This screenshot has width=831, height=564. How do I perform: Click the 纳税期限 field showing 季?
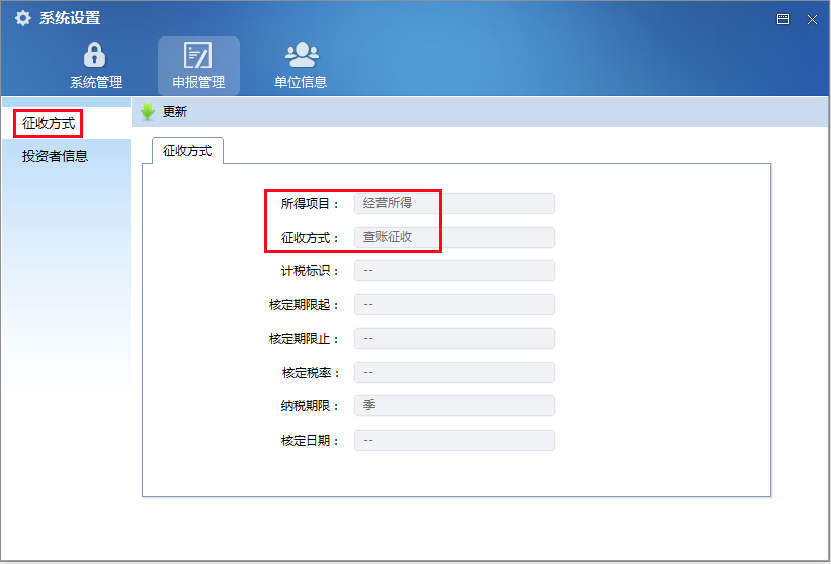pos(454,406)
